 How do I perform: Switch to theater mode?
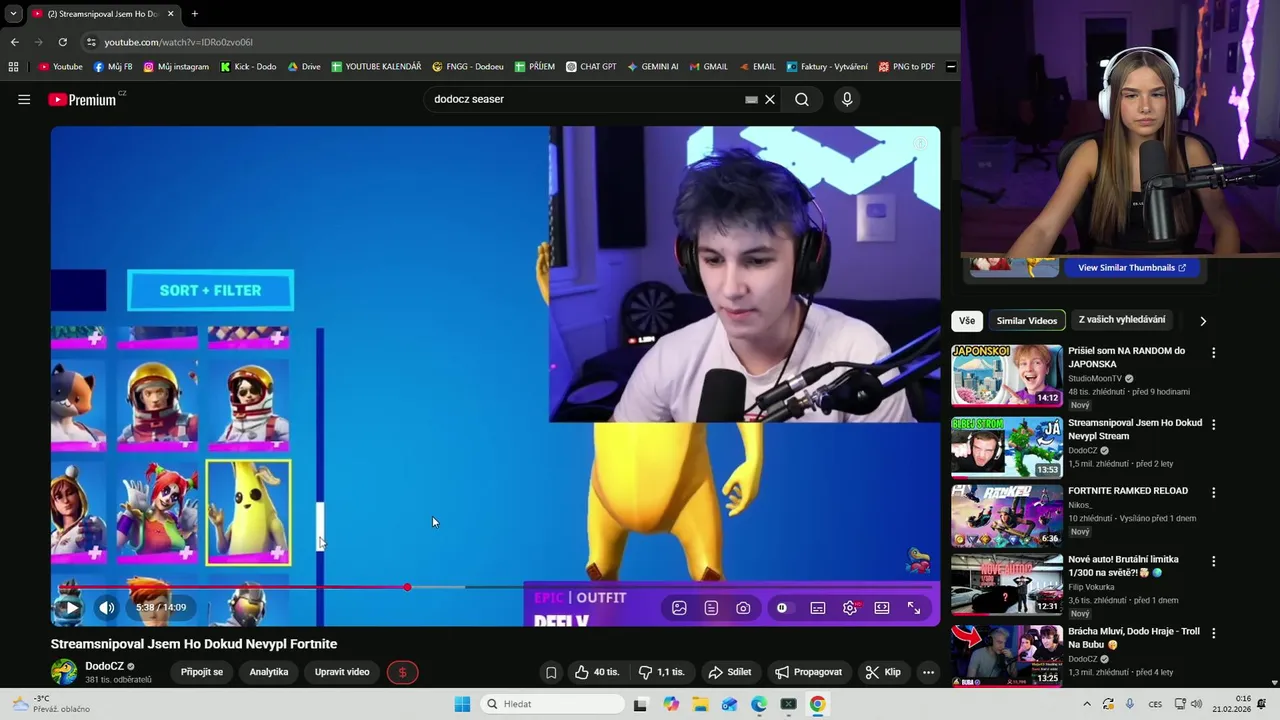pos(882,607)
